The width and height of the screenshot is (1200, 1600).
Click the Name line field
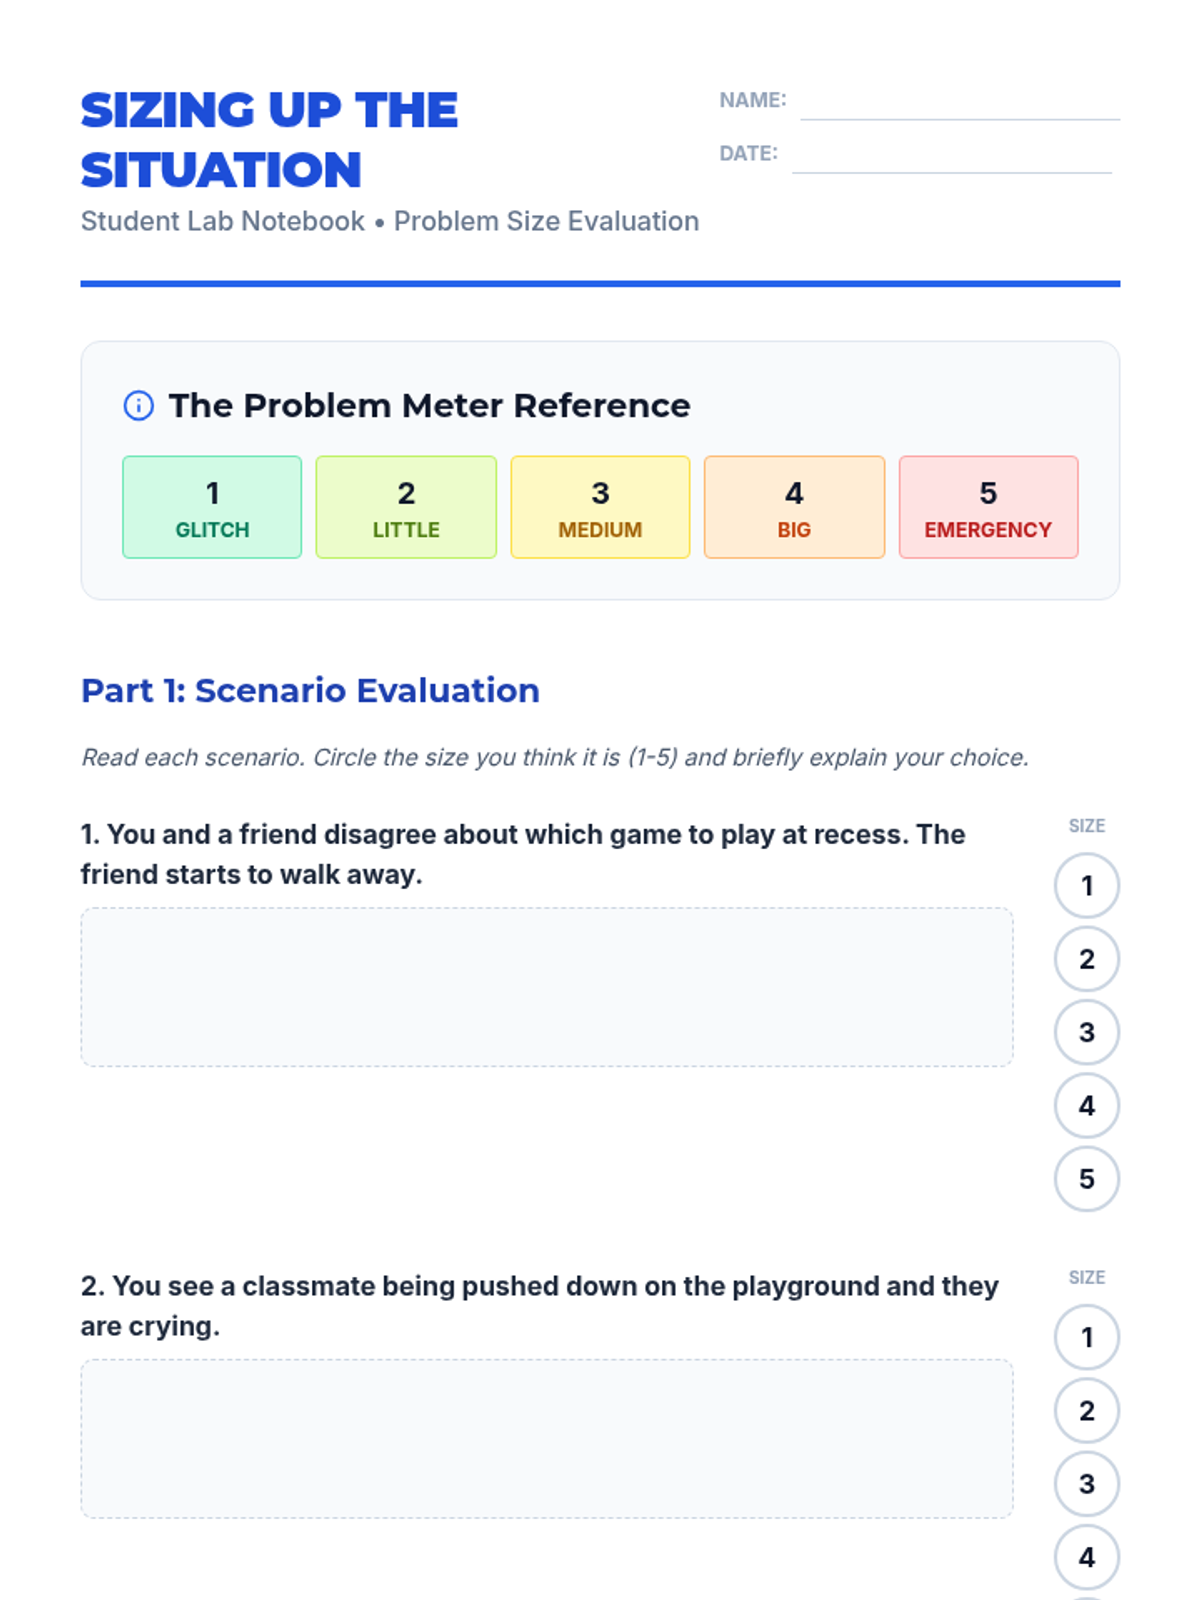click(960, 102)
